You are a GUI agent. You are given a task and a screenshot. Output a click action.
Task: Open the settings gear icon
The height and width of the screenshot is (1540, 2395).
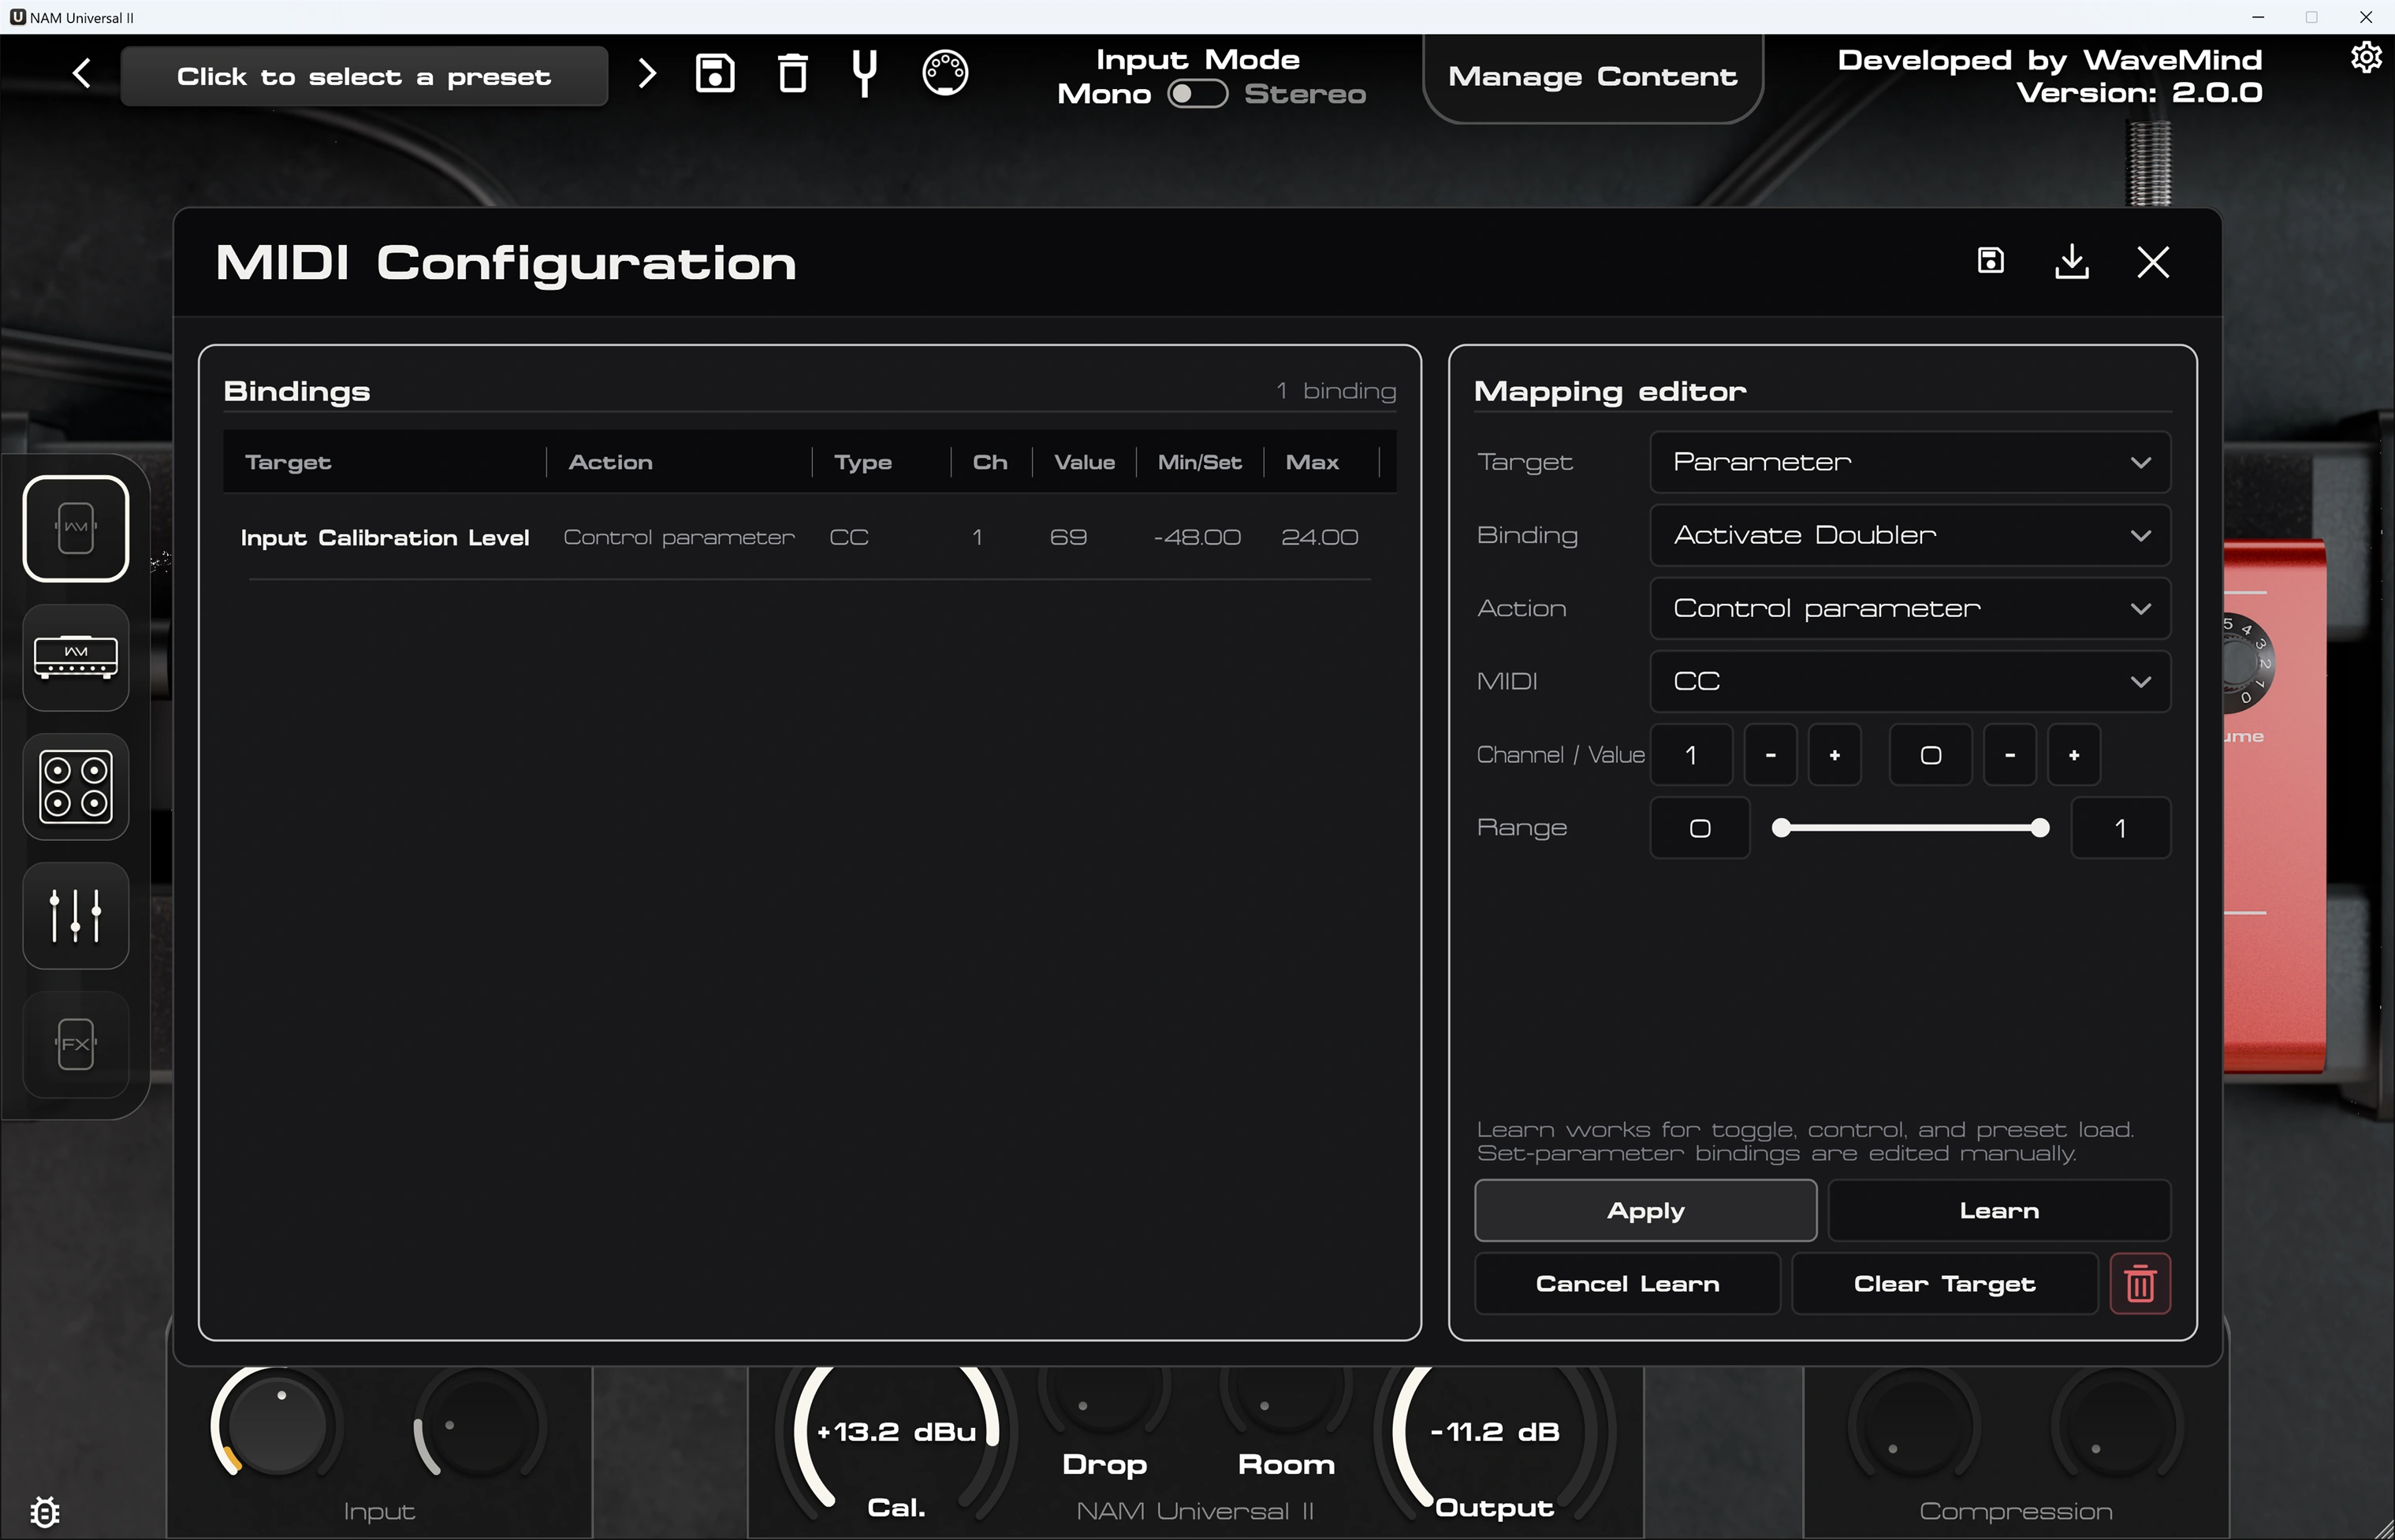pos(2366,58)
